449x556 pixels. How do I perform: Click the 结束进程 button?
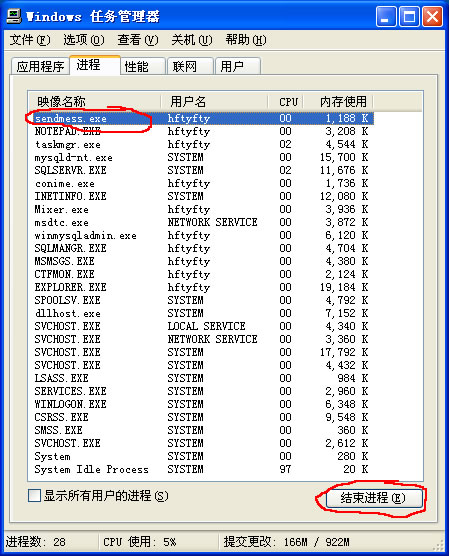(374, 498)
